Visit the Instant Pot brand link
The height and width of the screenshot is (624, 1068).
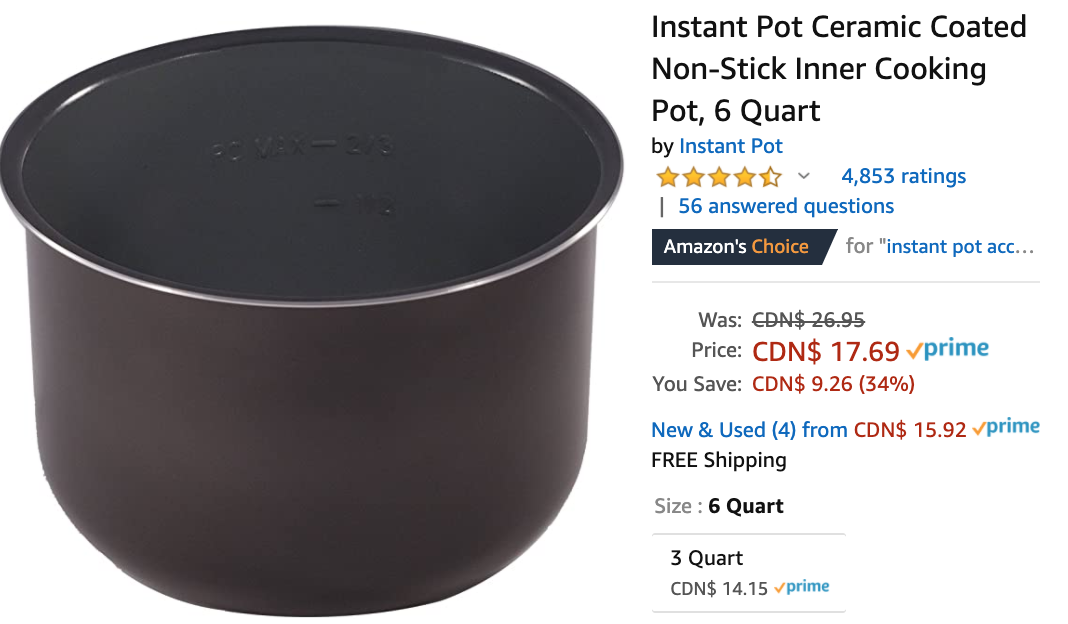click(731, 146)
